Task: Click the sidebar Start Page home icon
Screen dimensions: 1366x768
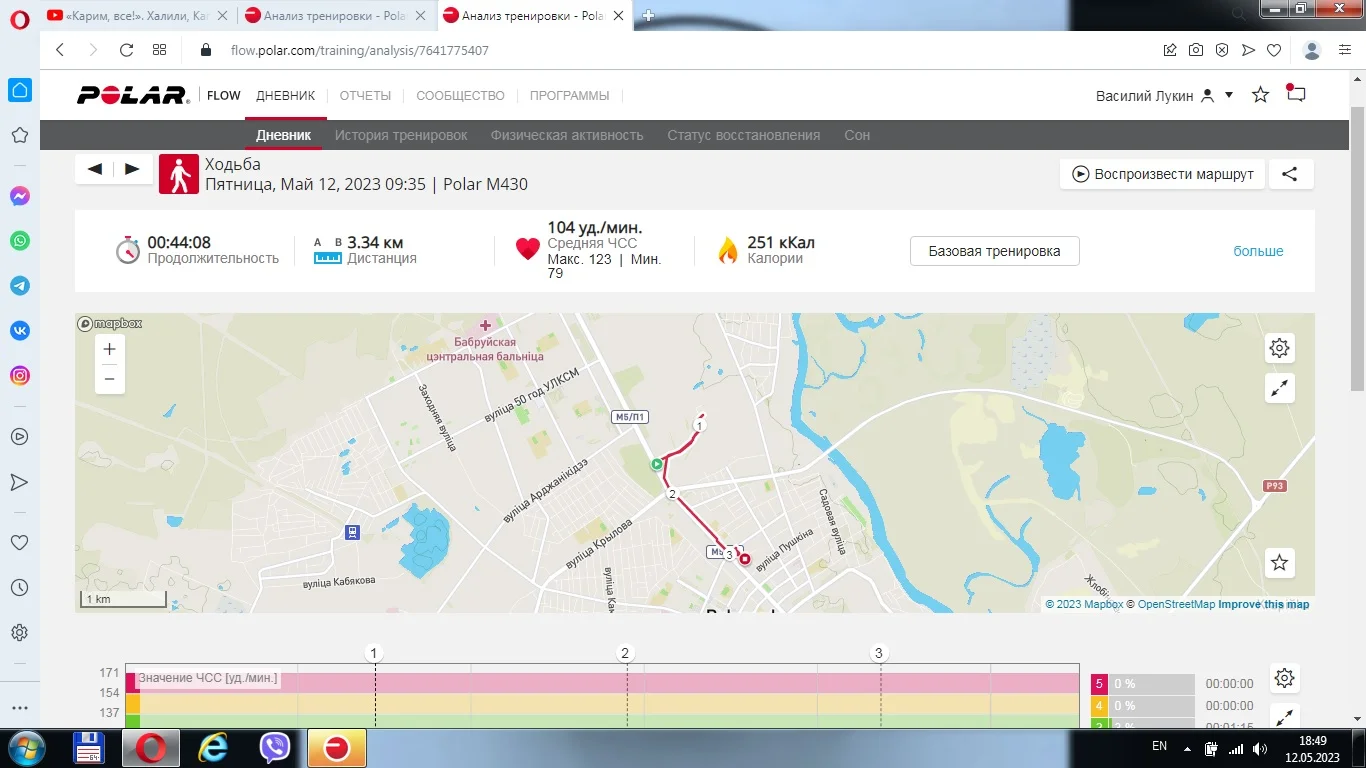Action: [19, 90]
